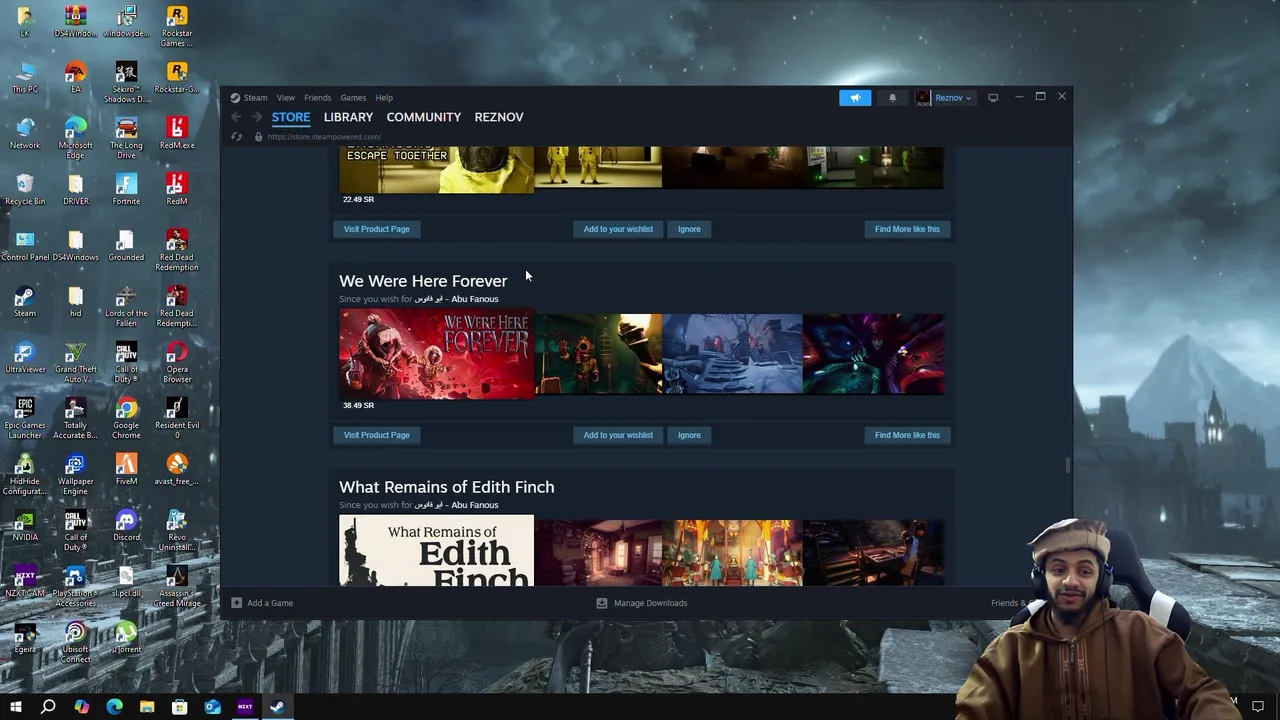Open the EA app desktop icon
Viewport: 1280px width, 720px height.
75,77
